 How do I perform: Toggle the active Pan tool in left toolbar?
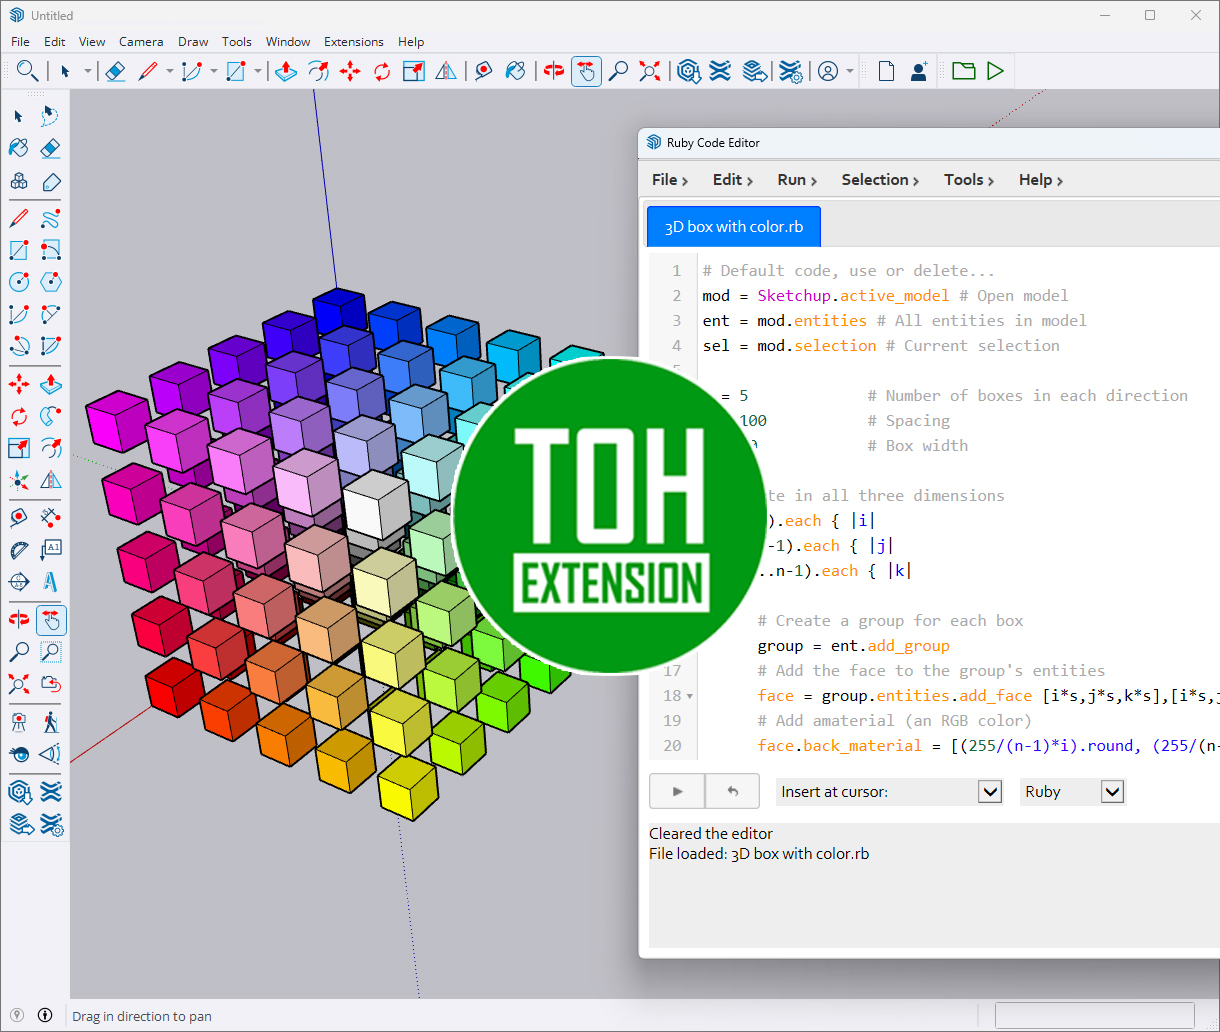coord(51,620)
